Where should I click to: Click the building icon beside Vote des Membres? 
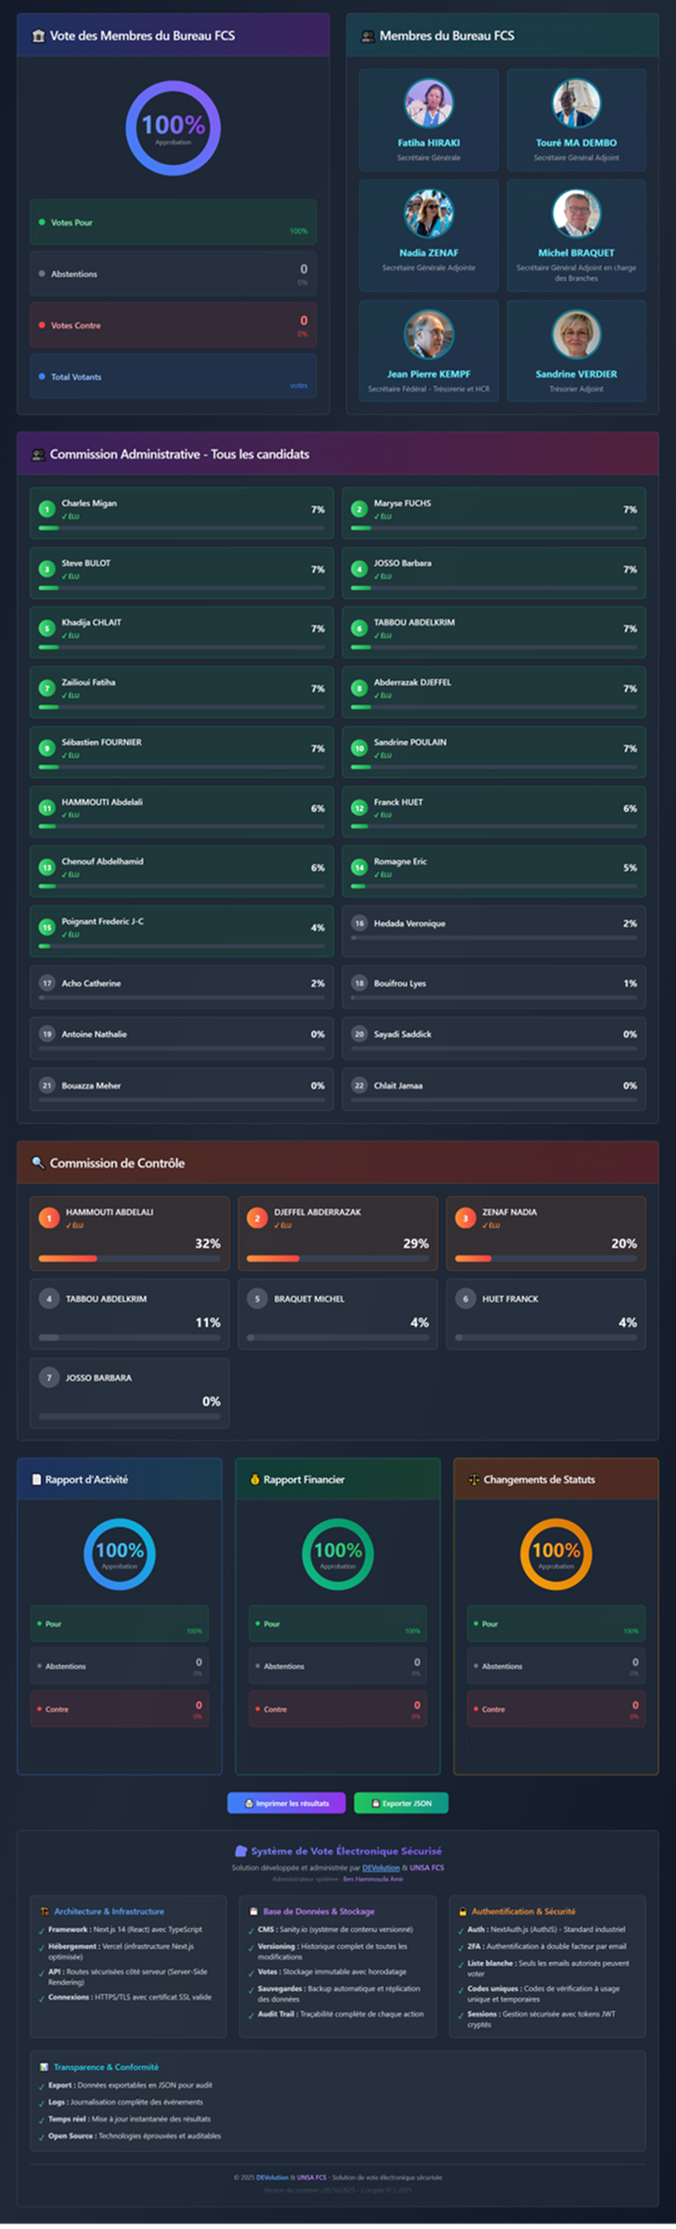coord(38,36)
